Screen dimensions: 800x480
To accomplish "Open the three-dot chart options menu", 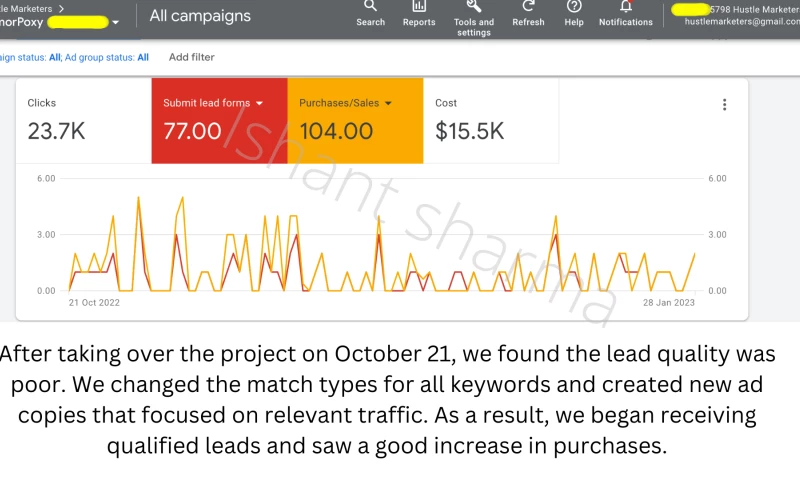I will point(725,105).
